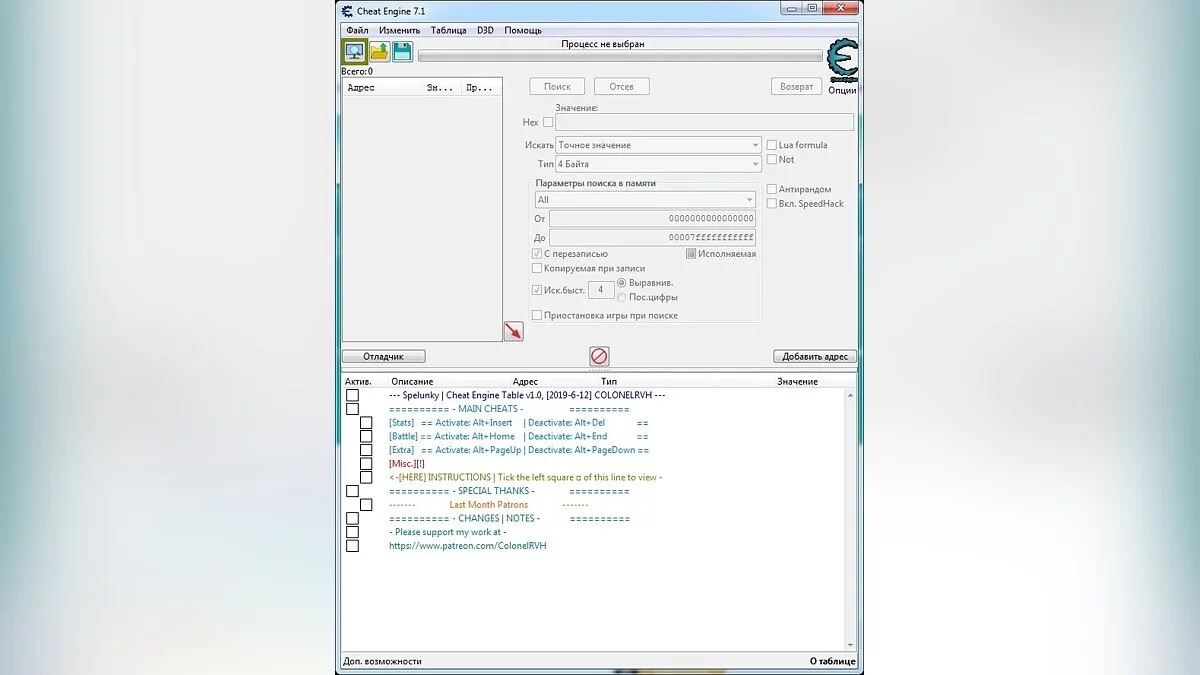Tick the [Misc.][!] row checkbox
1200x675 pixels.
coord(366,464)
